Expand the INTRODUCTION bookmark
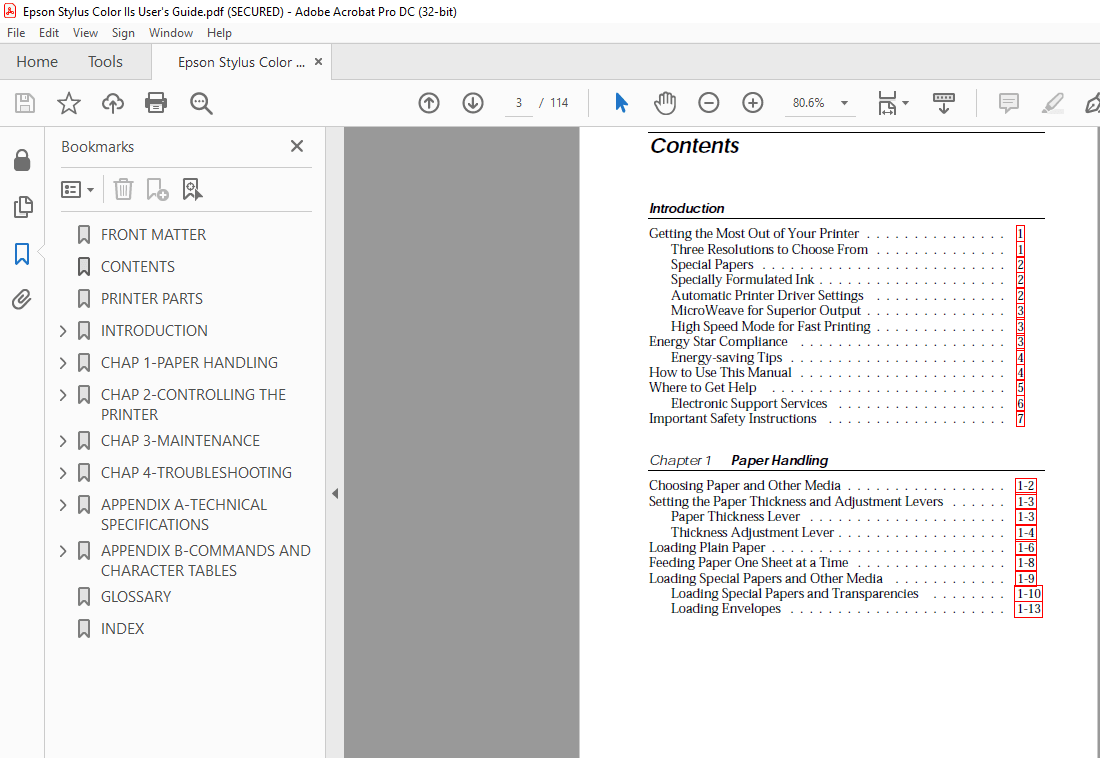Screen dimensions: 1100x758 (63, 331)
